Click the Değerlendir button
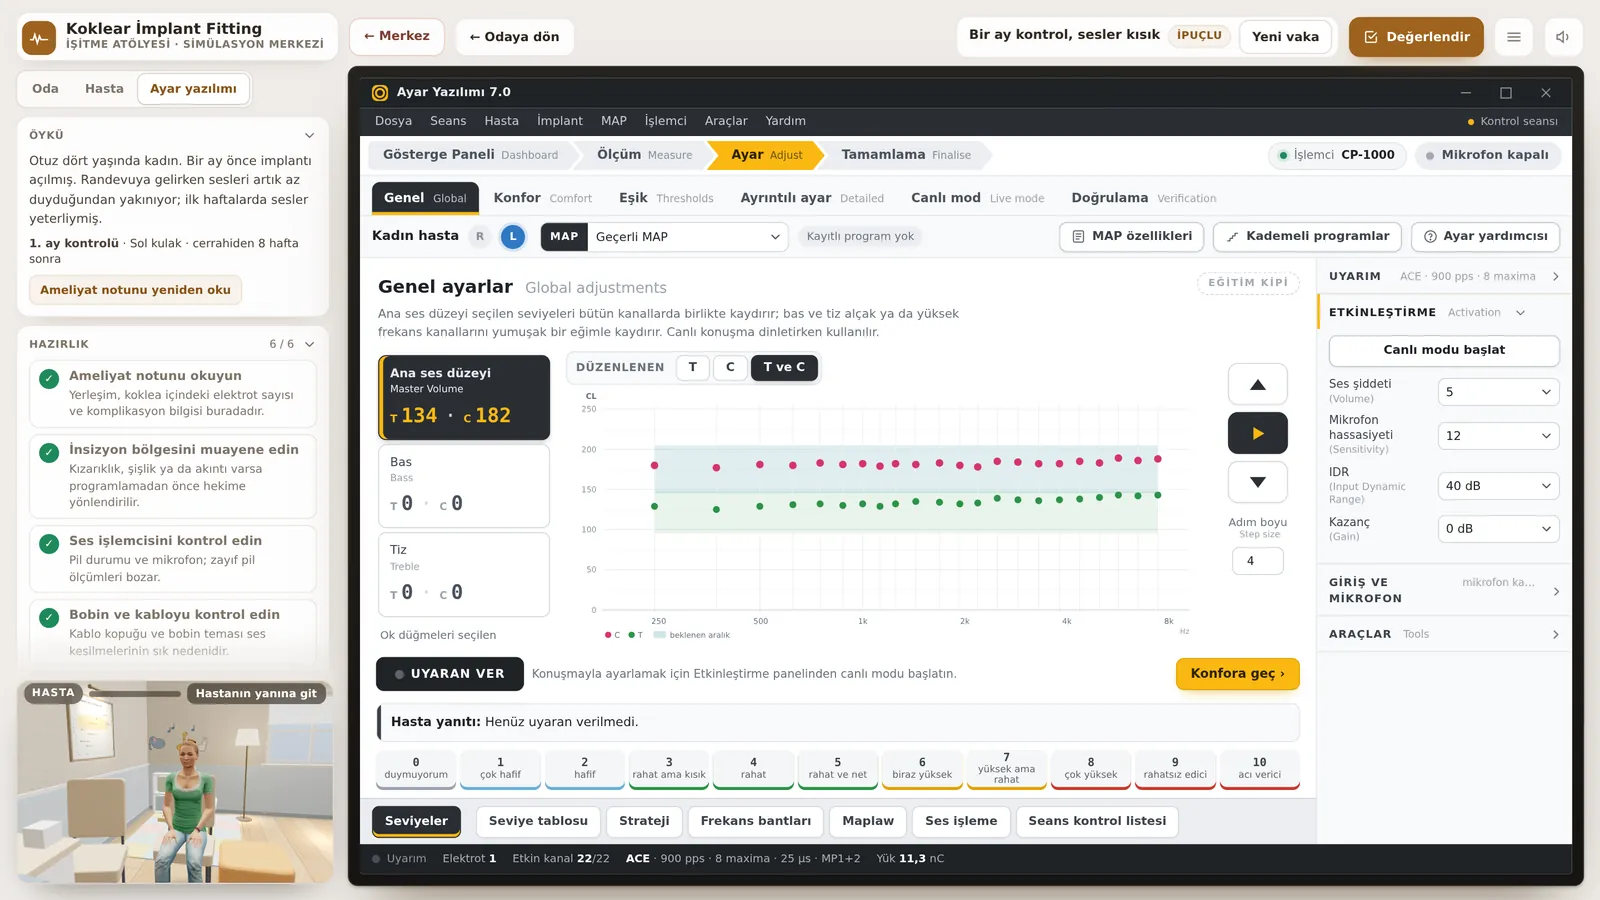 [x=1416, y=37]
